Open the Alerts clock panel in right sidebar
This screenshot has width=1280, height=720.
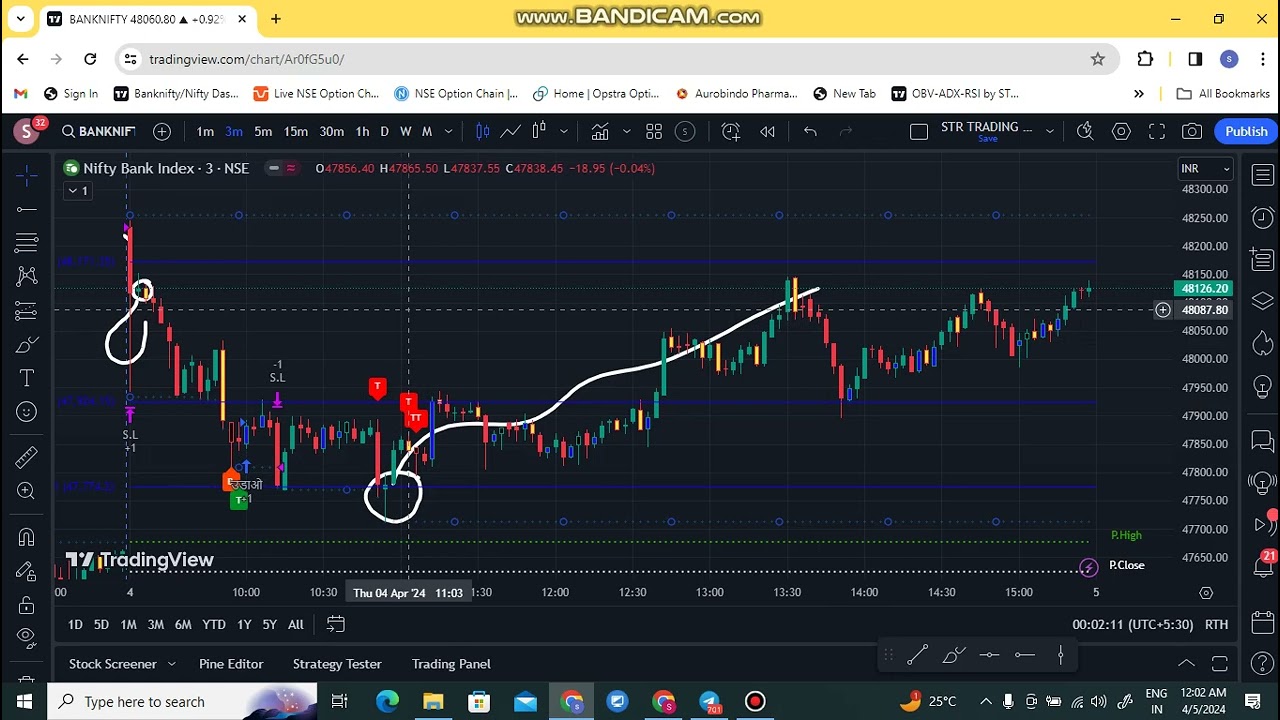[x=1263, y=218]
